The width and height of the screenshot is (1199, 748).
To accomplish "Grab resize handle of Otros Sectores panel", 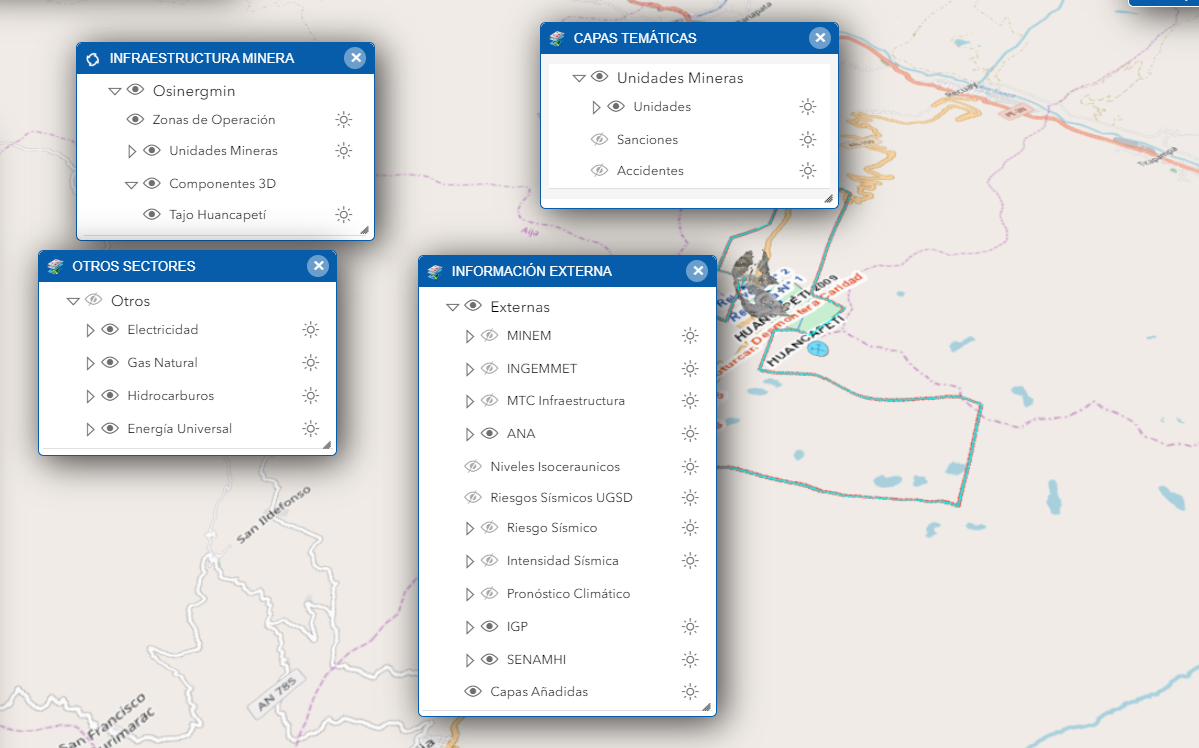I will pos(327,445).
